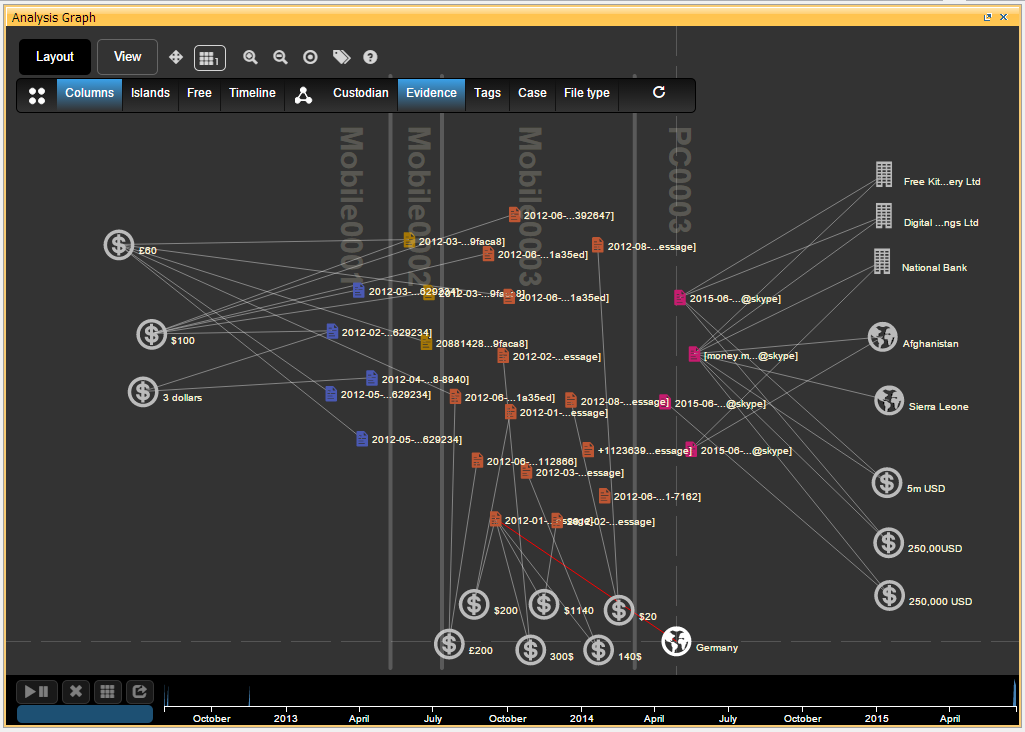Group by Case
Viewport: 1025px width, 732px height.
(532, 95)
